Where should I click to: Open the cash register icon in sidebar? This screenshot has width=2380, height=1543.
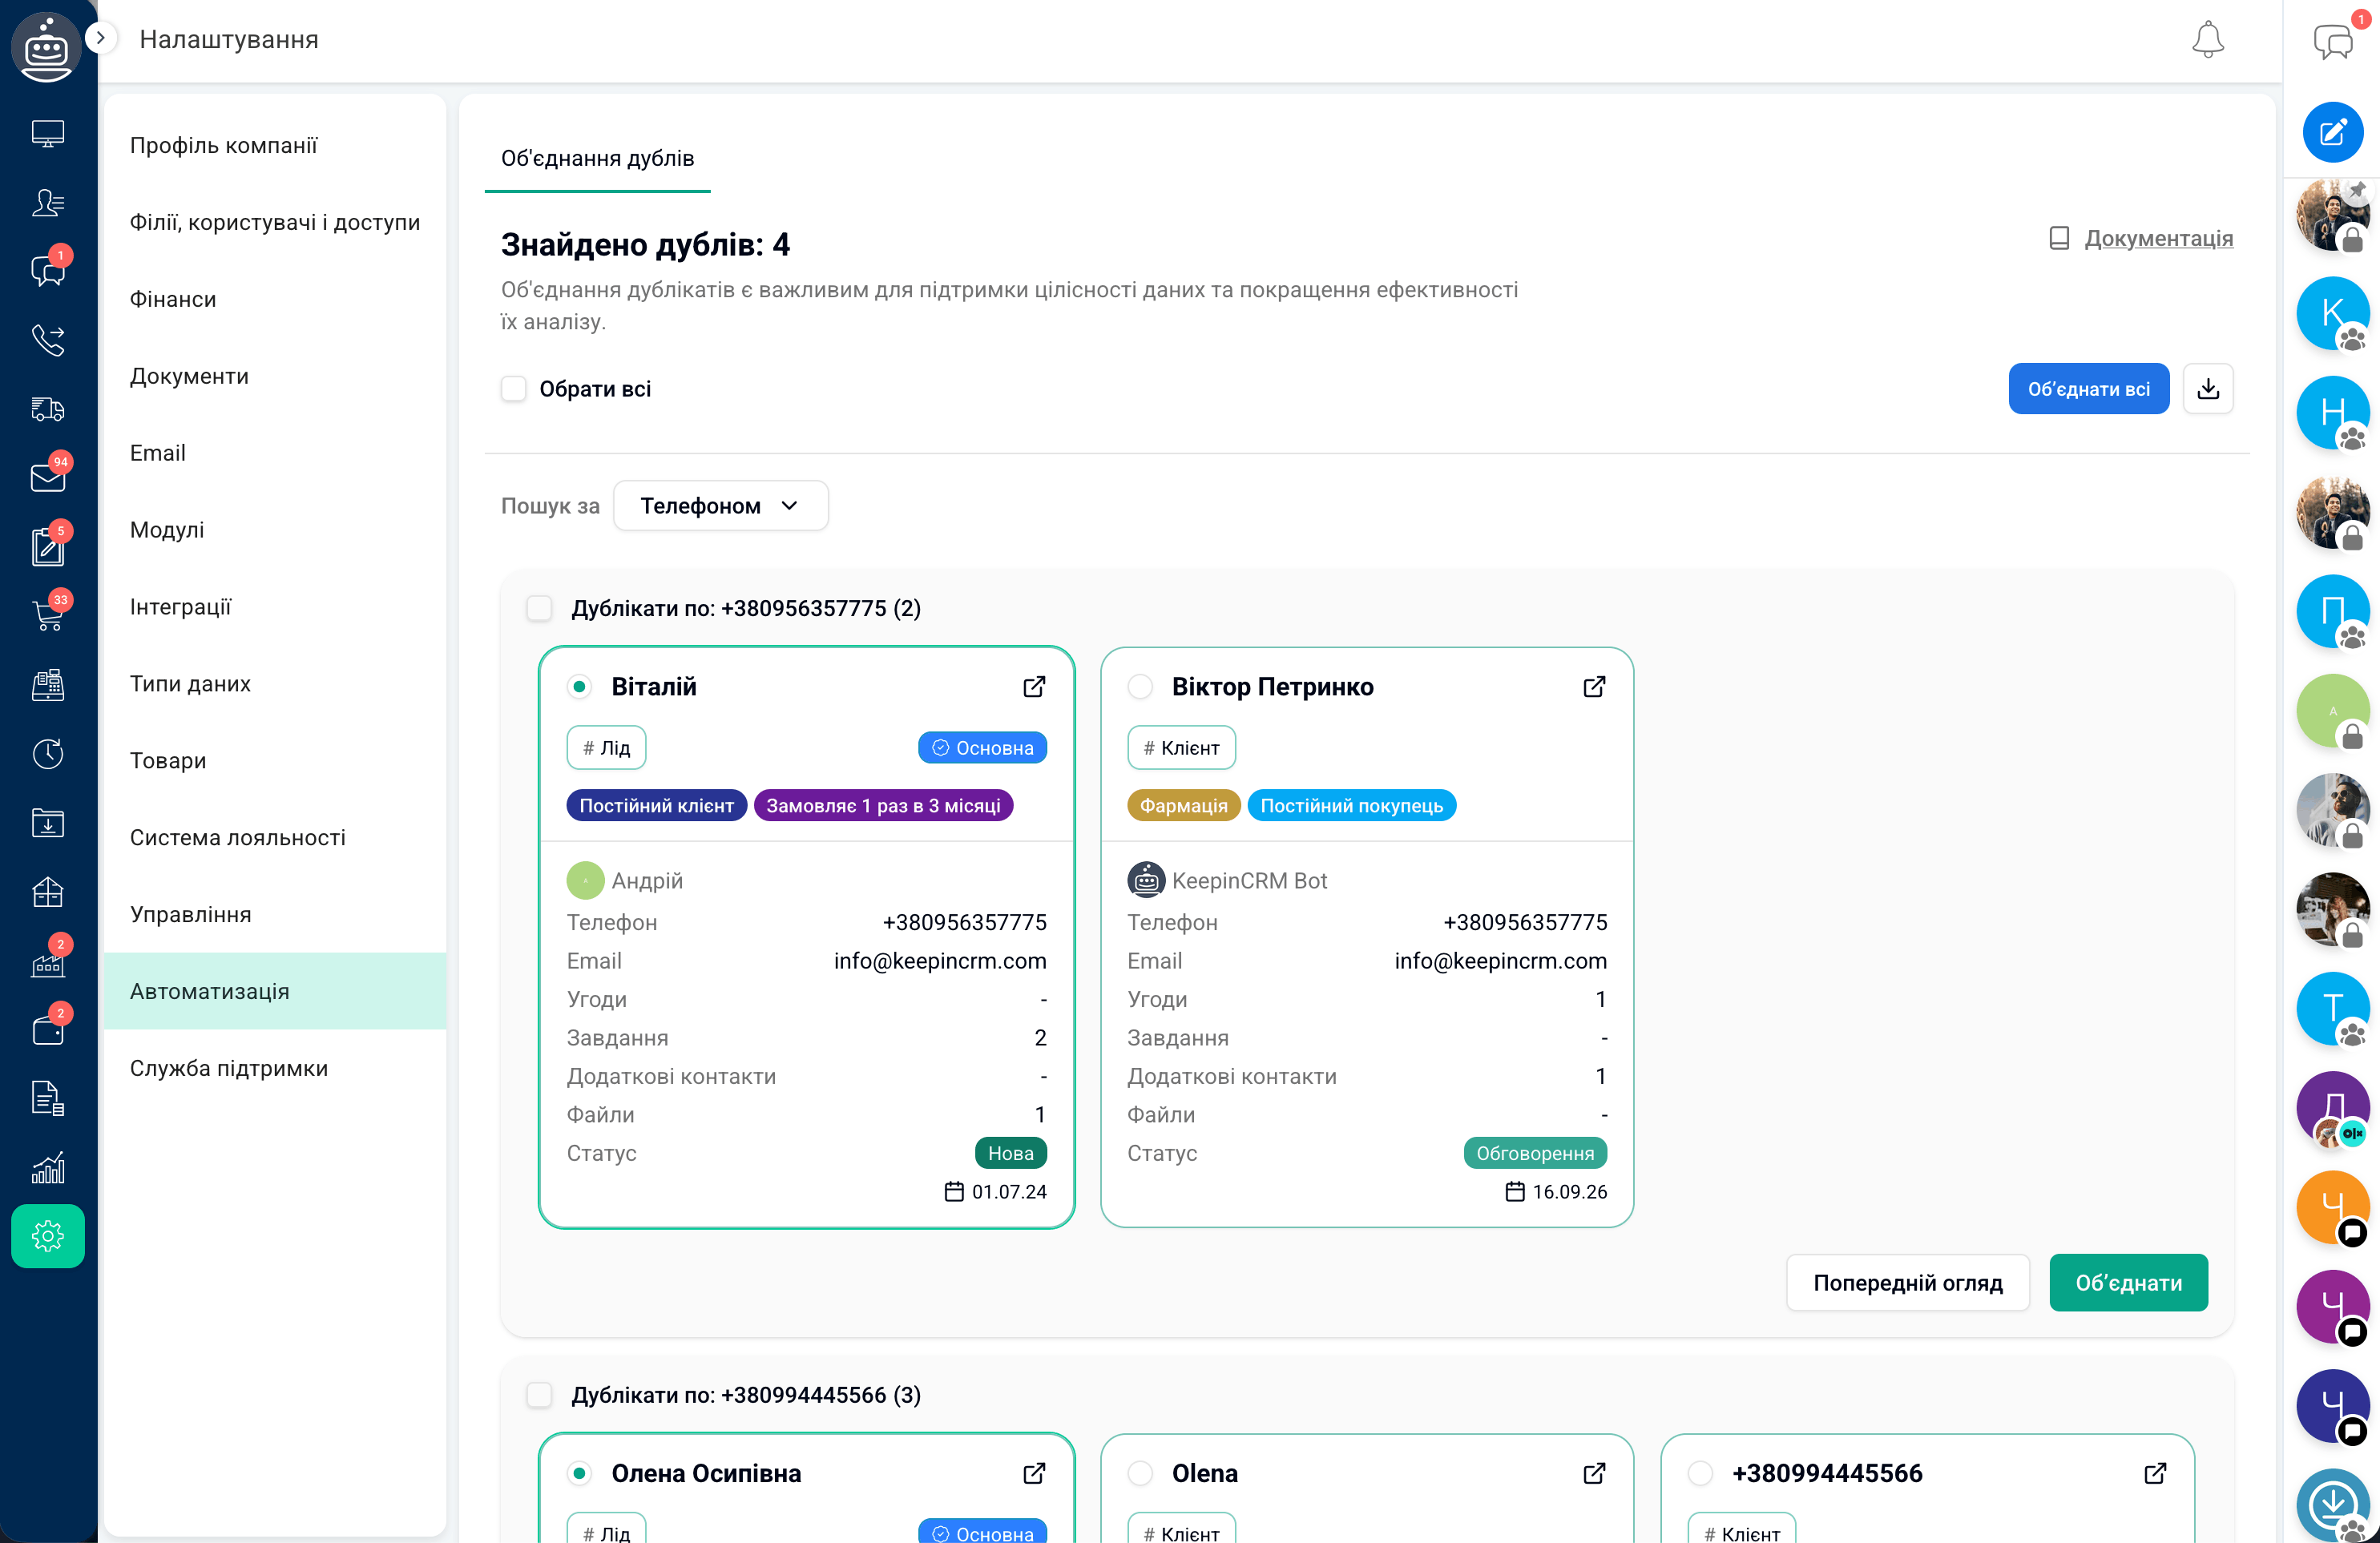pyautogui.click(x=48, y=684)
